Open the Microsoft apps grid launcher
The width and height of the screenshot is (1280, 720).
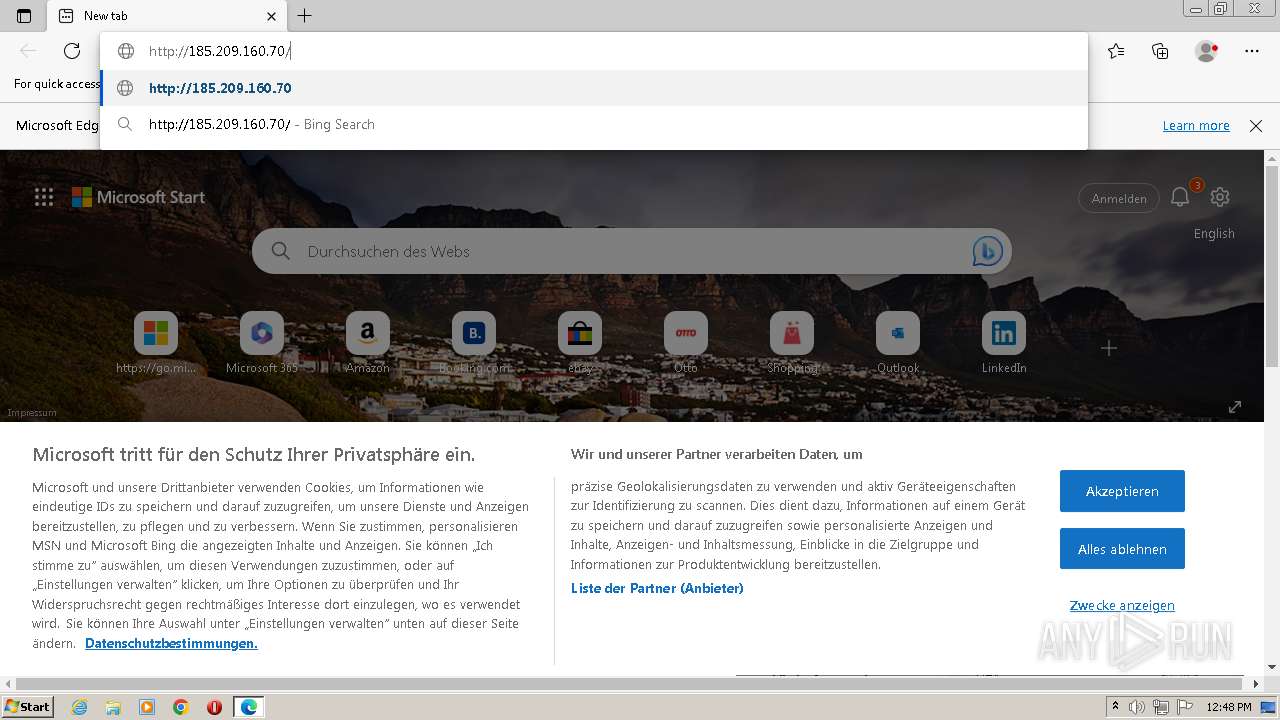tap(44, 197)
